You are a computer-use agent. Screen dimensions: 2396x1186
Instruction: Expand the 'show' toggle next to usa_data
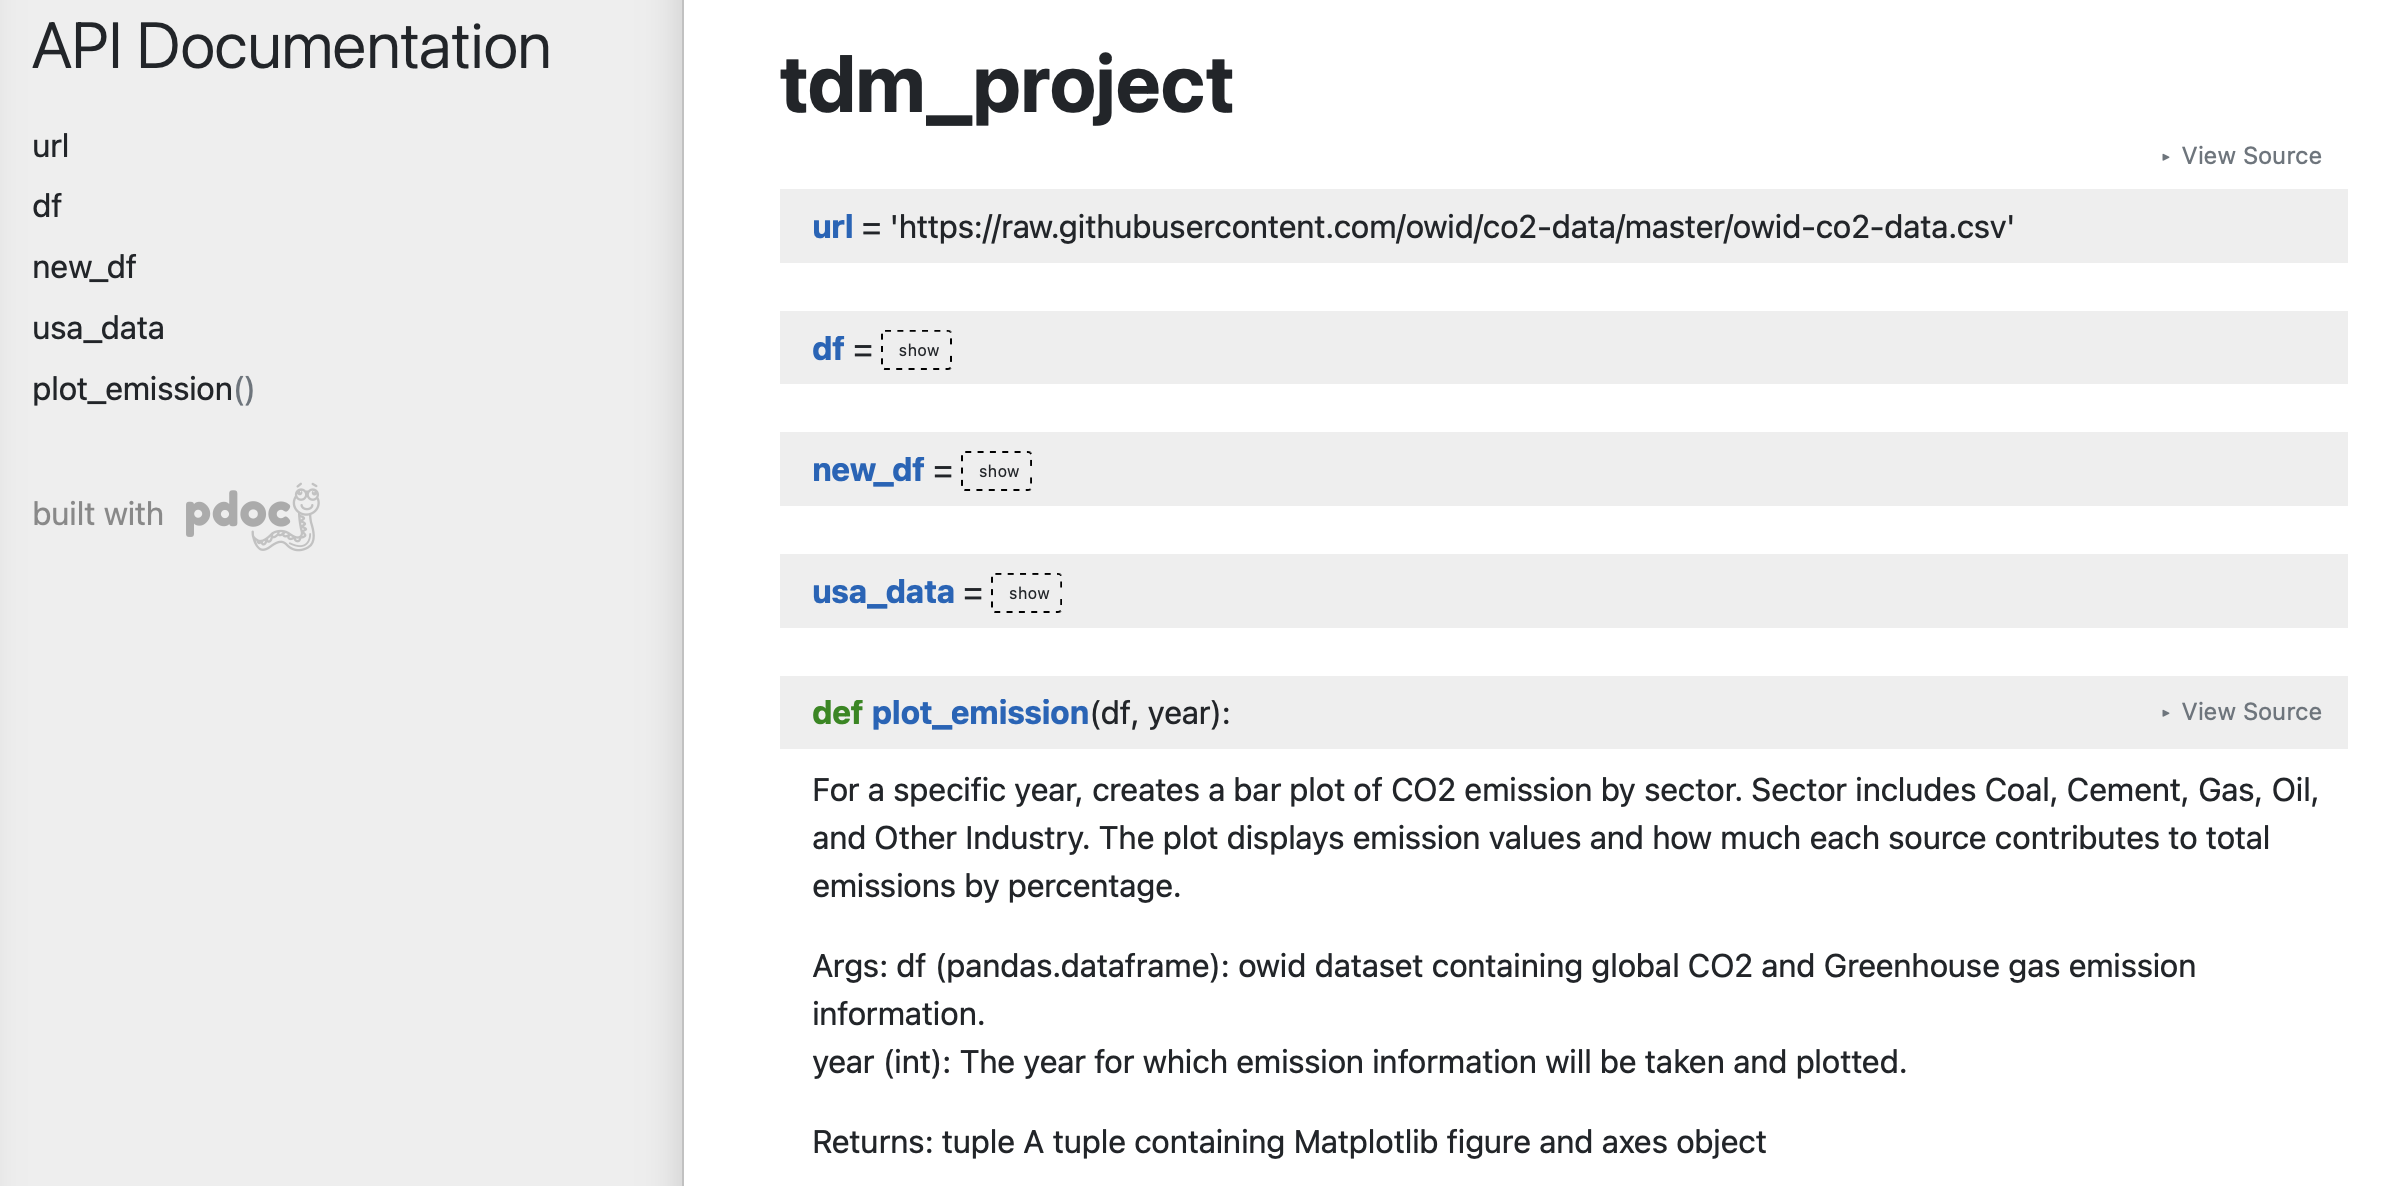pyautogui.click(x=1027, y=592)
